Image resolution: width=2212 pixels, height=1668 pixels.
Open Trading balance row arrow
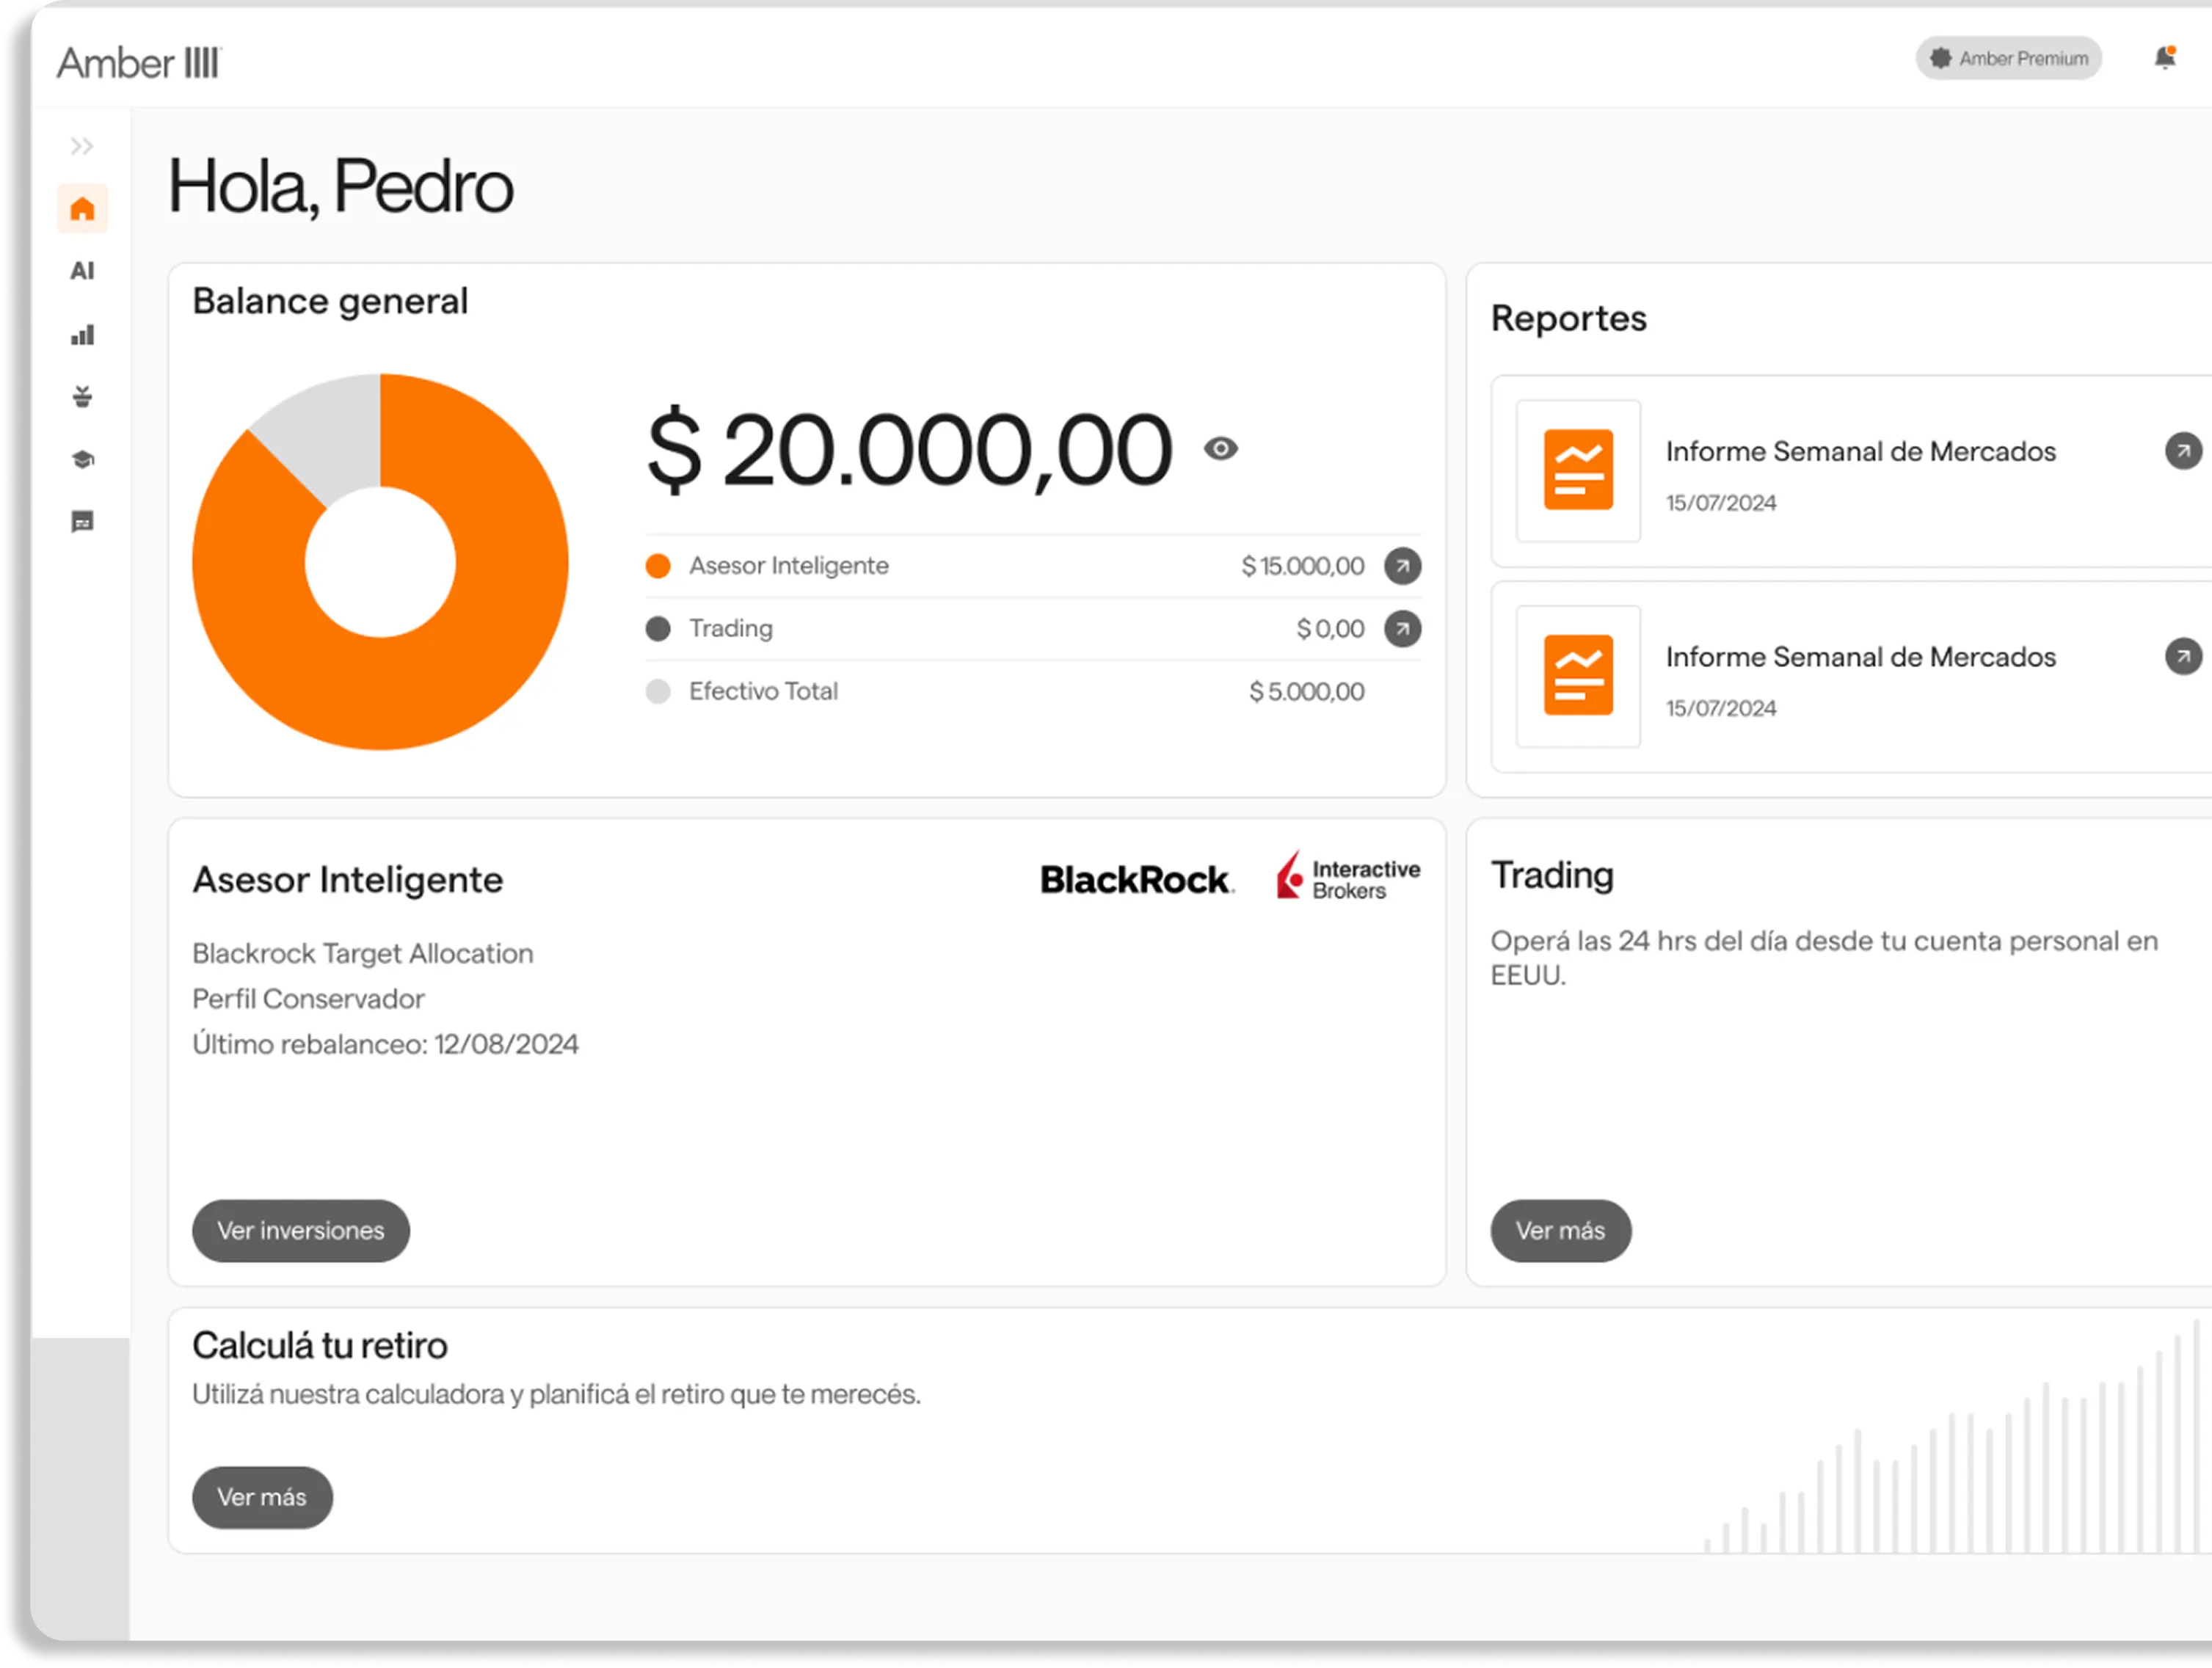(x=1403, y=629)
